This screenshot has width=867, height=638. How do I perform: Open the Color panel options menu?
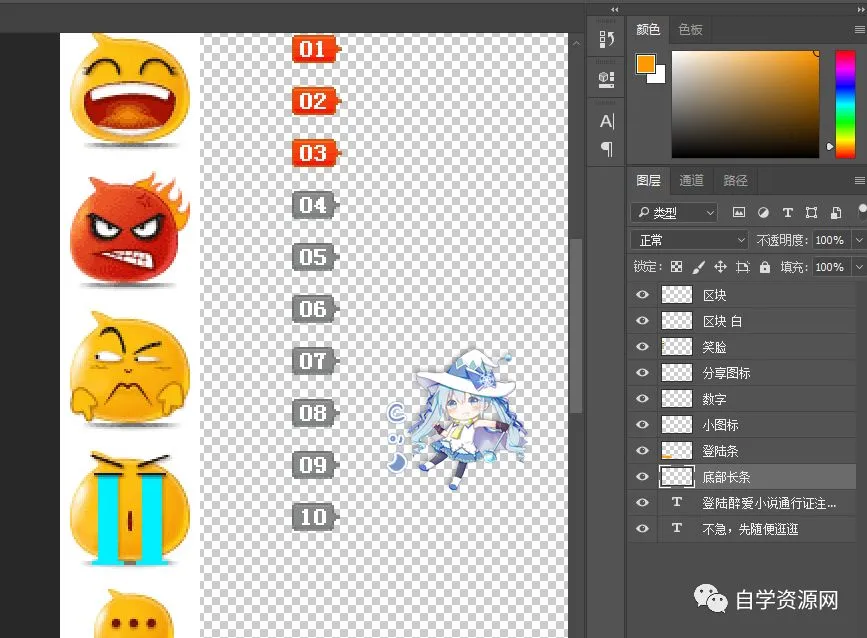point(859,30)
